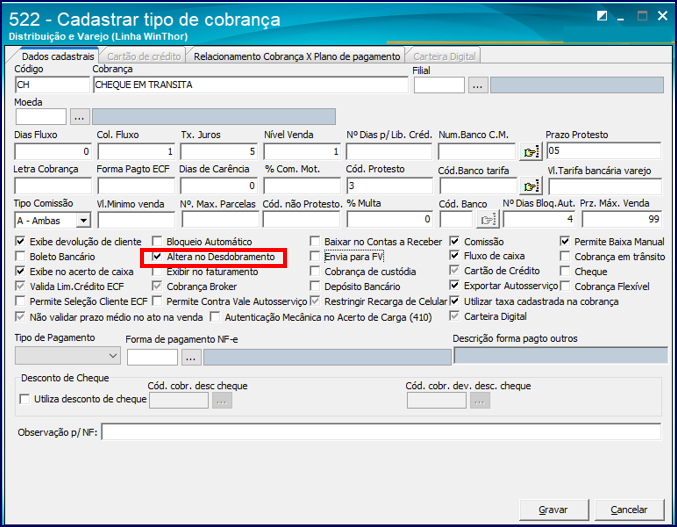The width and height of the screenshot is (677, 527).
Task: Check Exibir no faturamento option
Action: click(157, 272)
